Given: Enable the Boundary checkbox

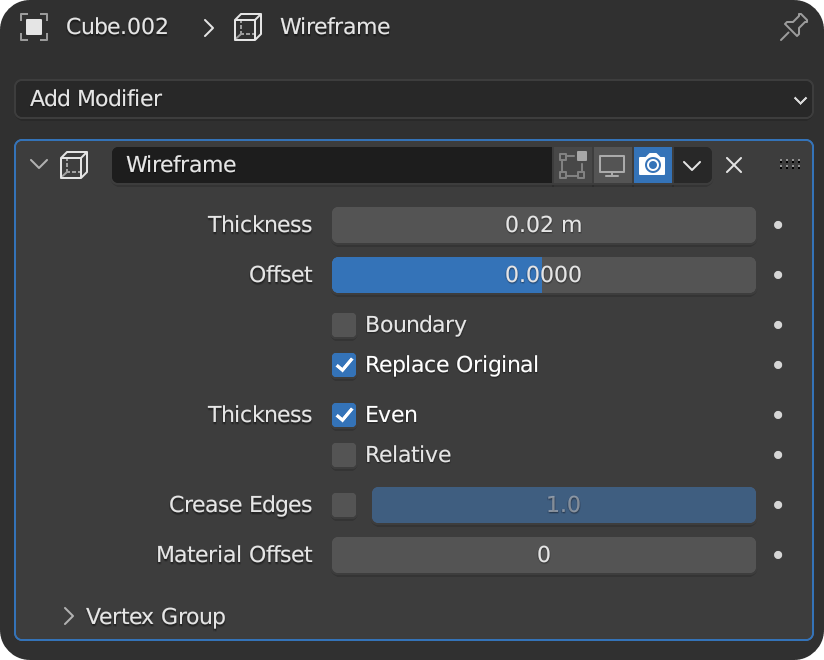Looking at the screenshot, I should [344, 325].
